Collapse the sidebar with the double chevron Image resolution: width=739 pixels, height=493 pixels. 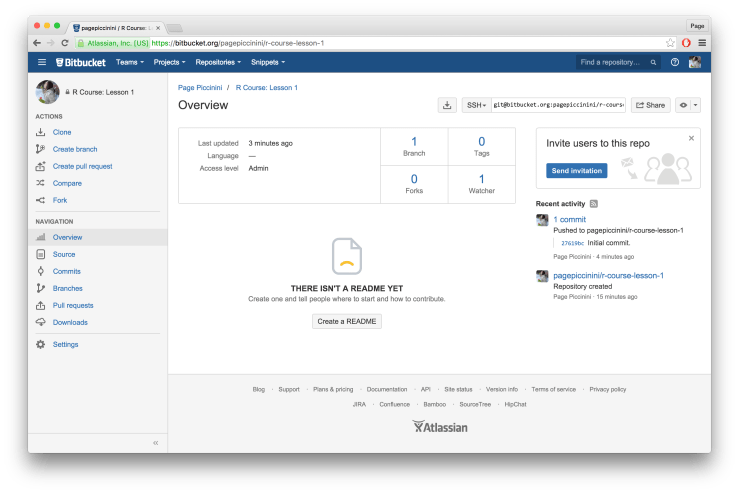coord(155,442)
